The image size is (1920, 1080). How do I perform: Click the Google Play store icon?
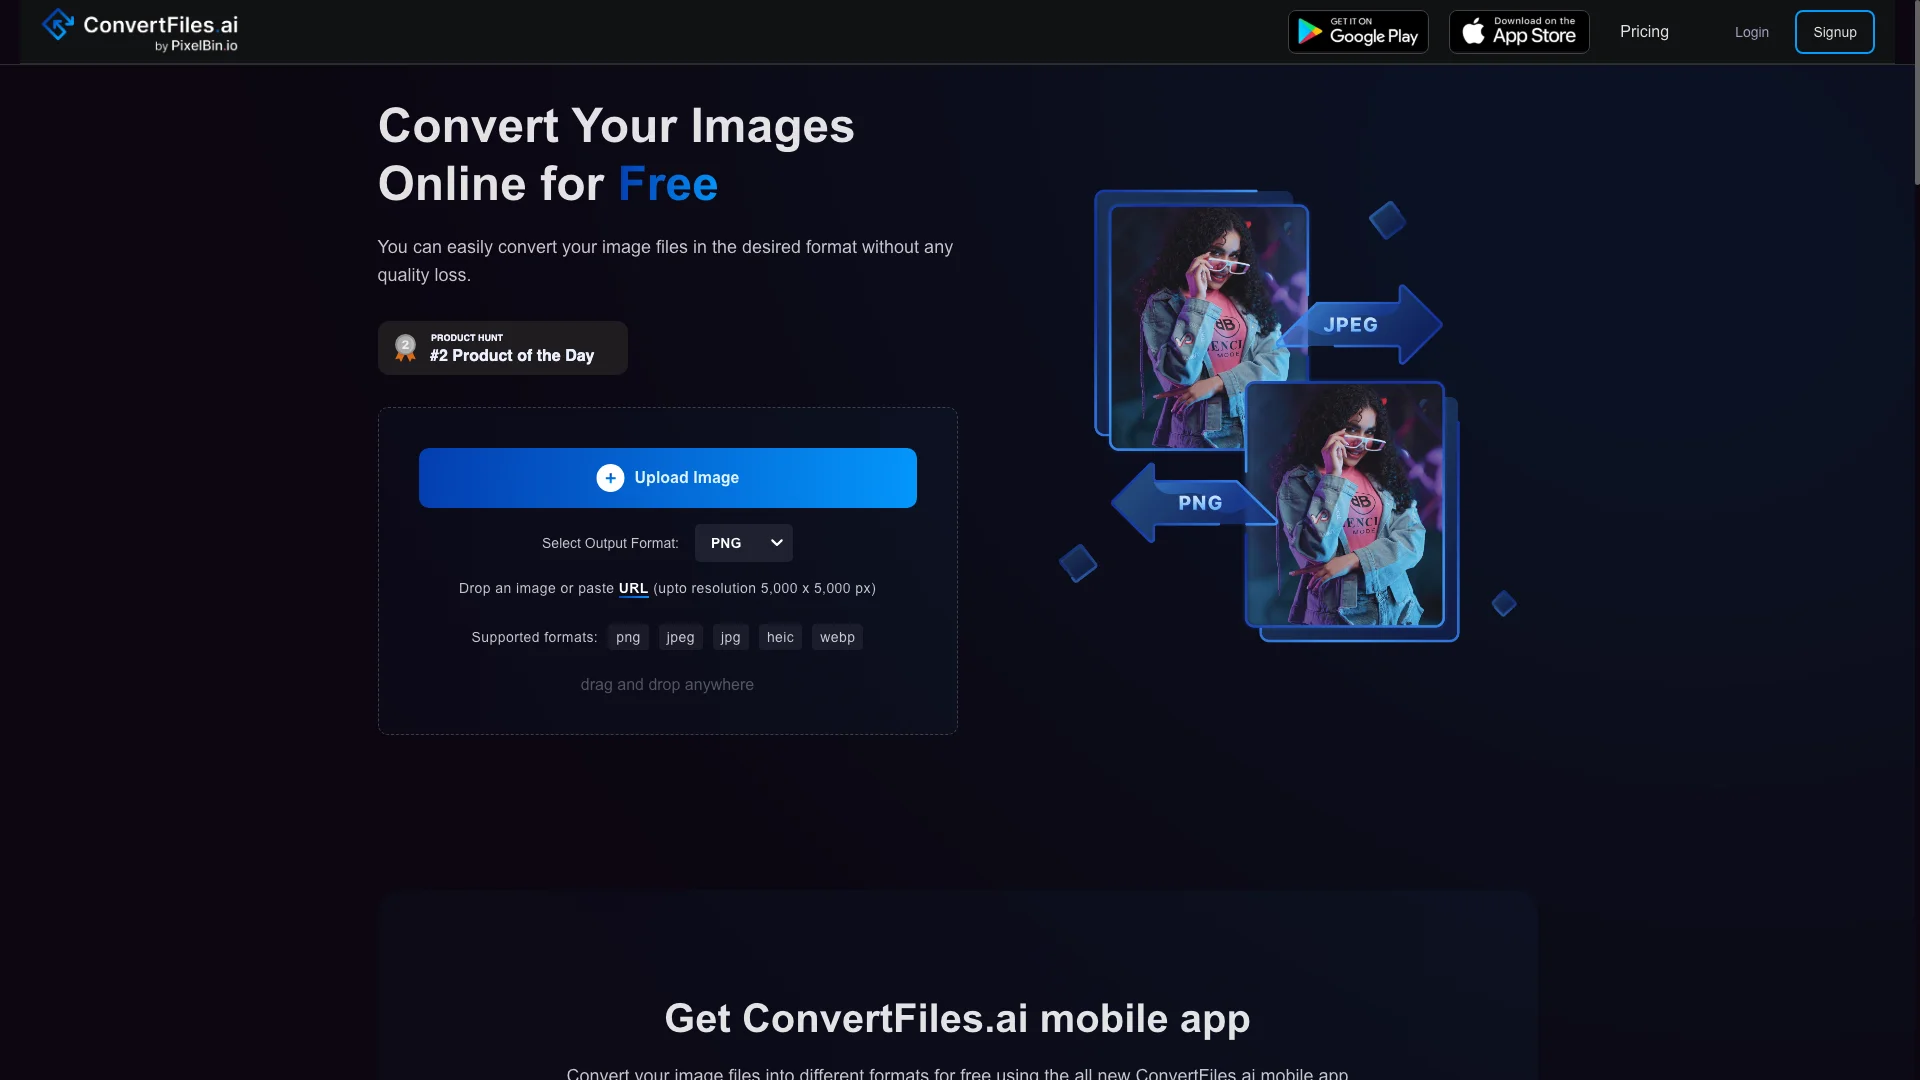coord(1357,32)
